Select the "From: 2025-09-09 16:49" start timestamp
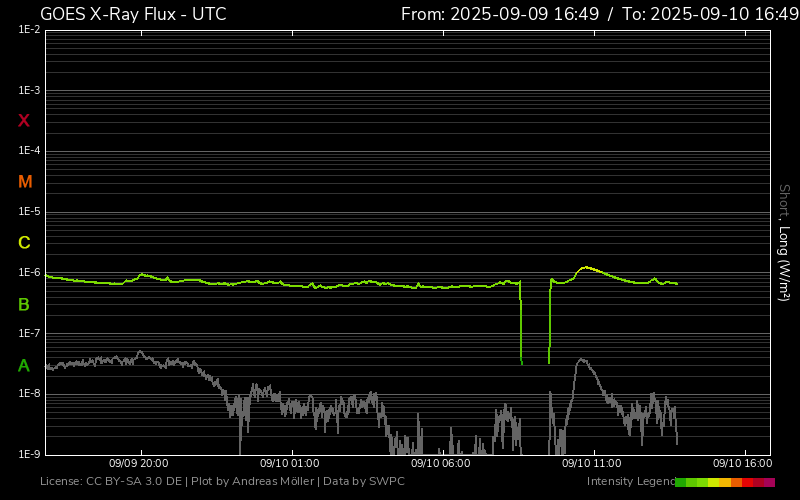This screenshot has width=800, height=500. pyautogui.click(x=500, y=14)
